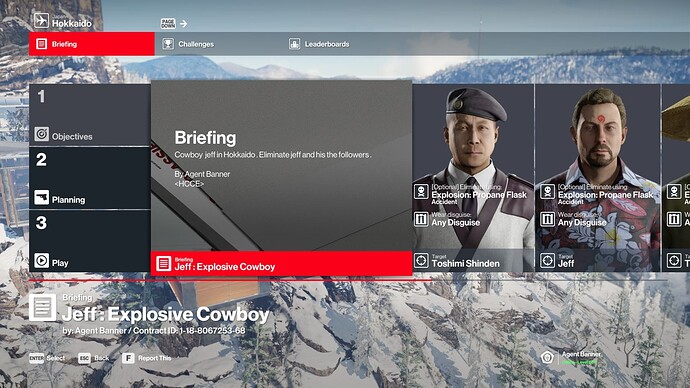Viewport: 690px width, 388px height.
Task: Open the Jeff : Explosive Cowboy briefing bar
Action: point(282,264)
